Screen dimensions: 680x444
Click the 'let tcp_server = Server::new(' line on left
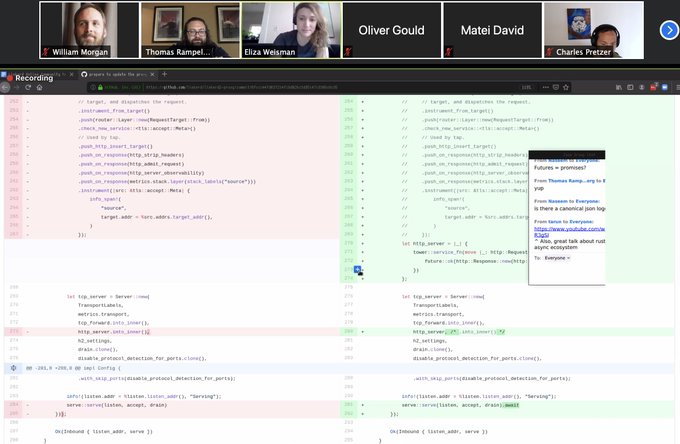click(x=108, y=297)
